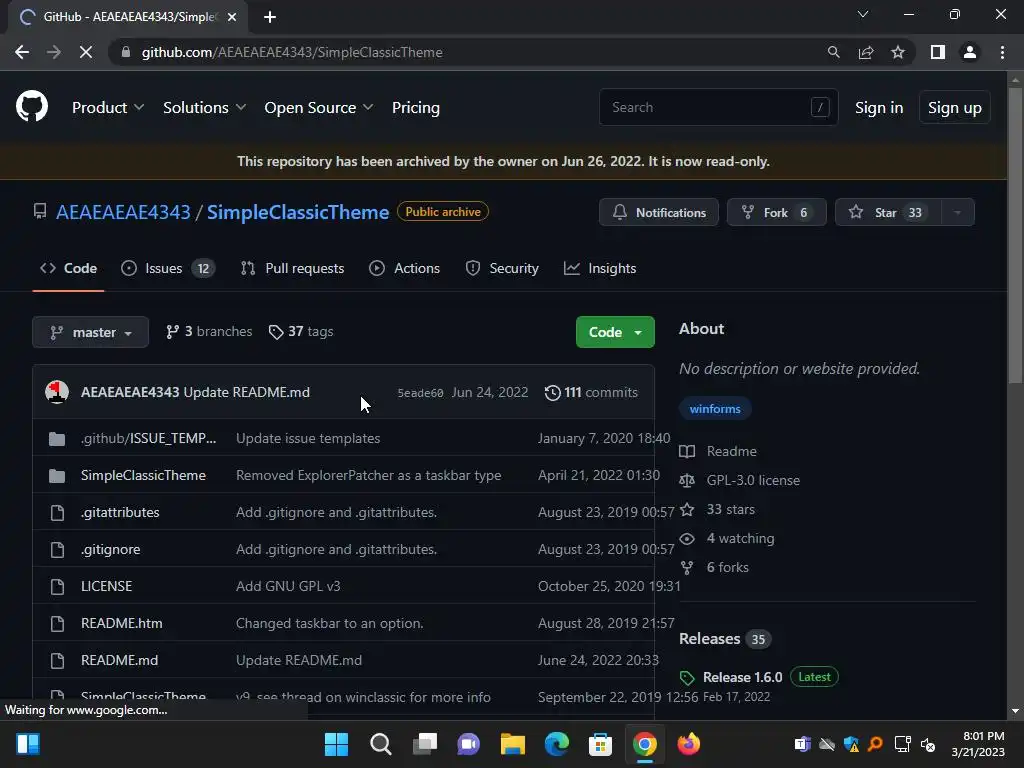
Task: Open the LICENSE file
Action: [106, 586]
